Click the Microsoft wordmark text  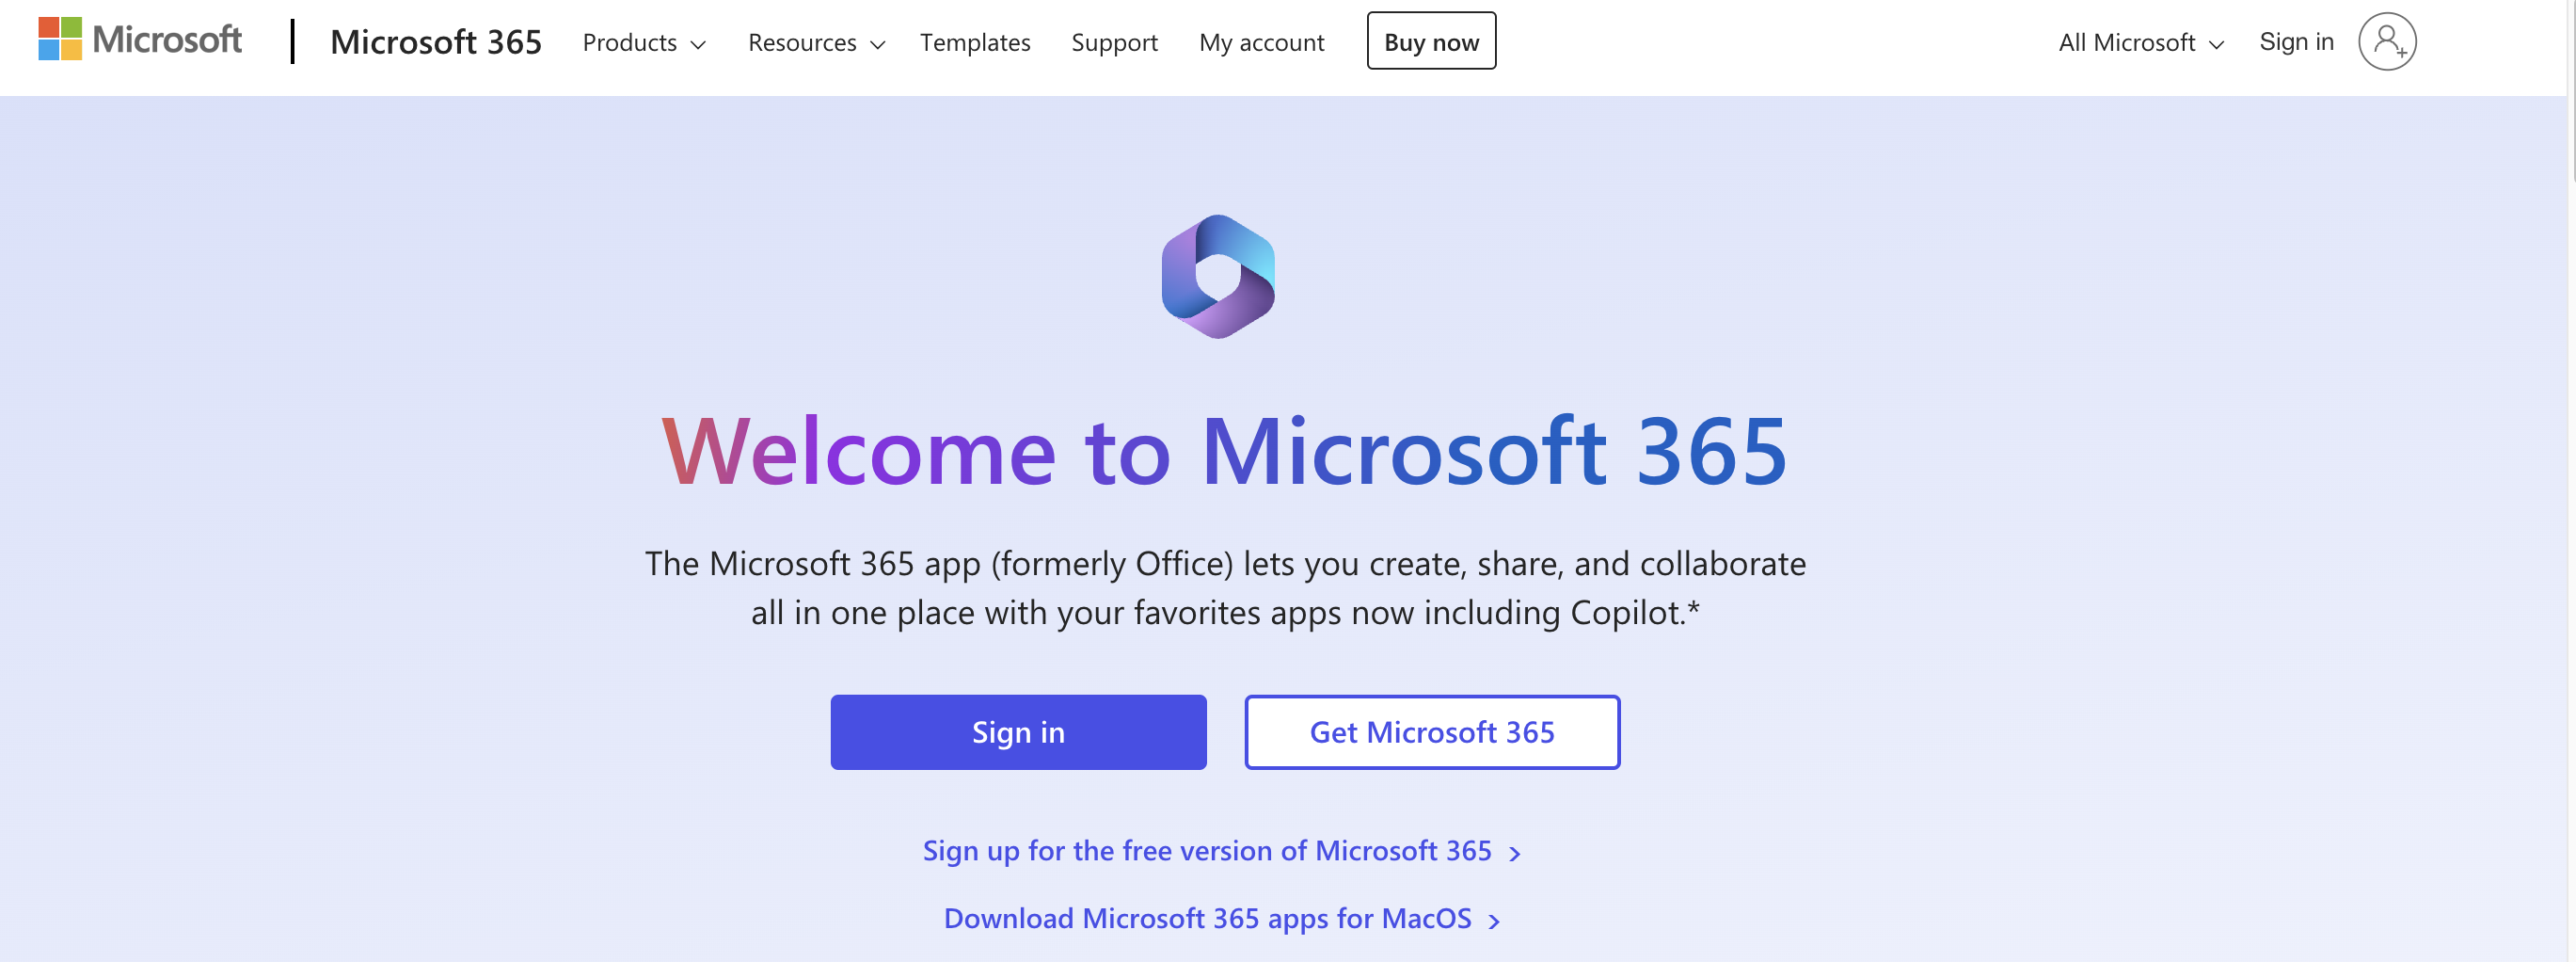pos(167,39)
